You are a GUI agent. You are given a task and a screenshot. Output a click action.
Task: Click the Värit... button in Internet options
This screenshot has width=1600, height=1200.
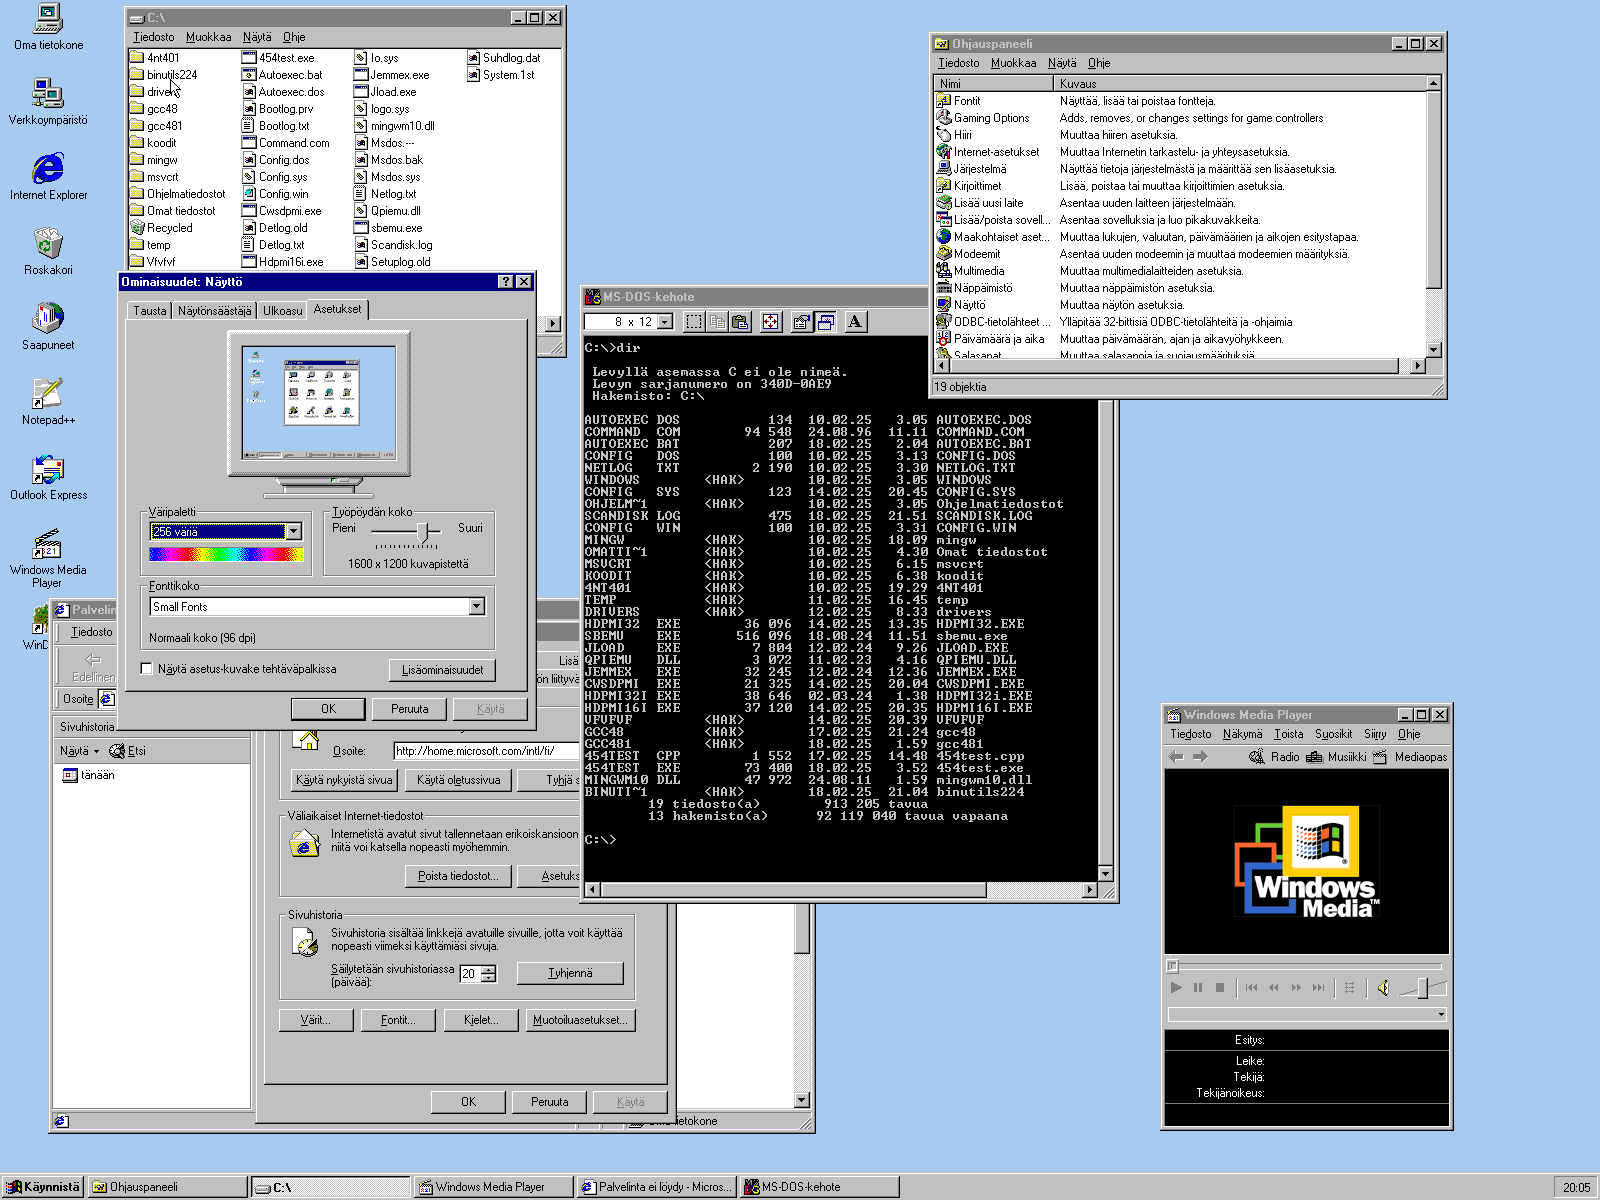pyautogui.click(x=316, y=1020)
